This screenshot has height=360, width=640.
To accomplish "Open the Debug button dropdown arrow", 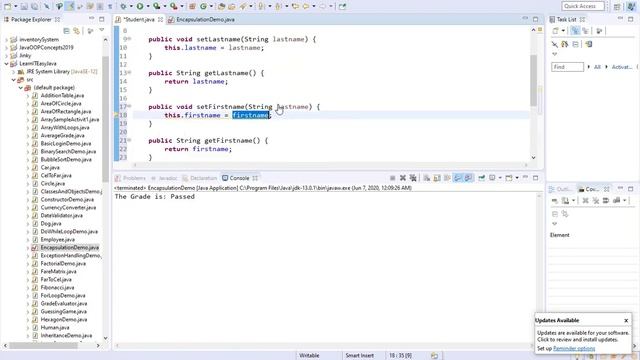I will [x=131, y=7].
